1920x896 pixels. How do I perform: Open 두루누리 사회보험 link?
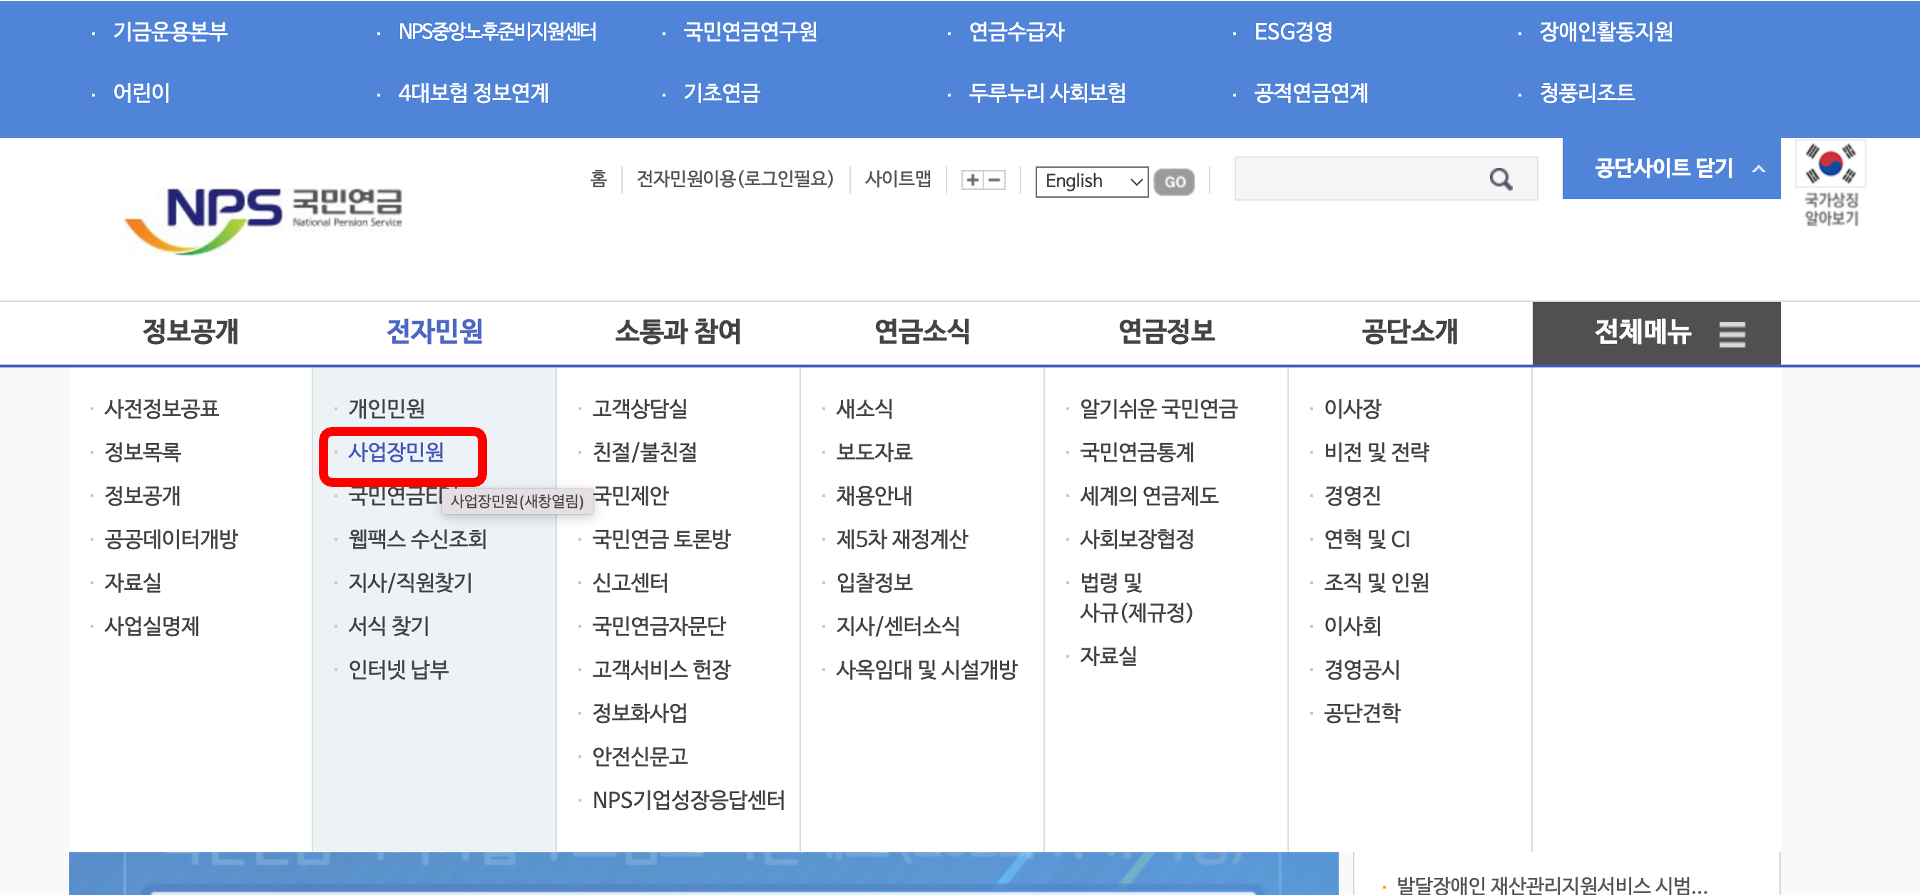1047,93
